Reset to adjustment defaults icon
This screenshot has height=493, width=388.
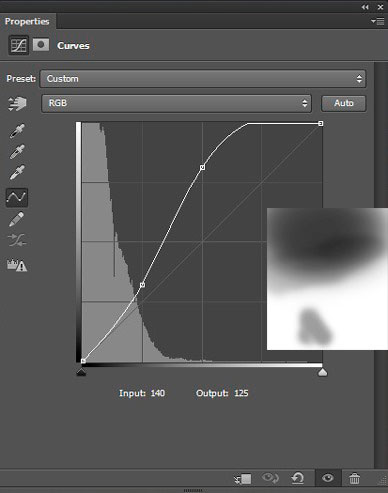(297, 478)
